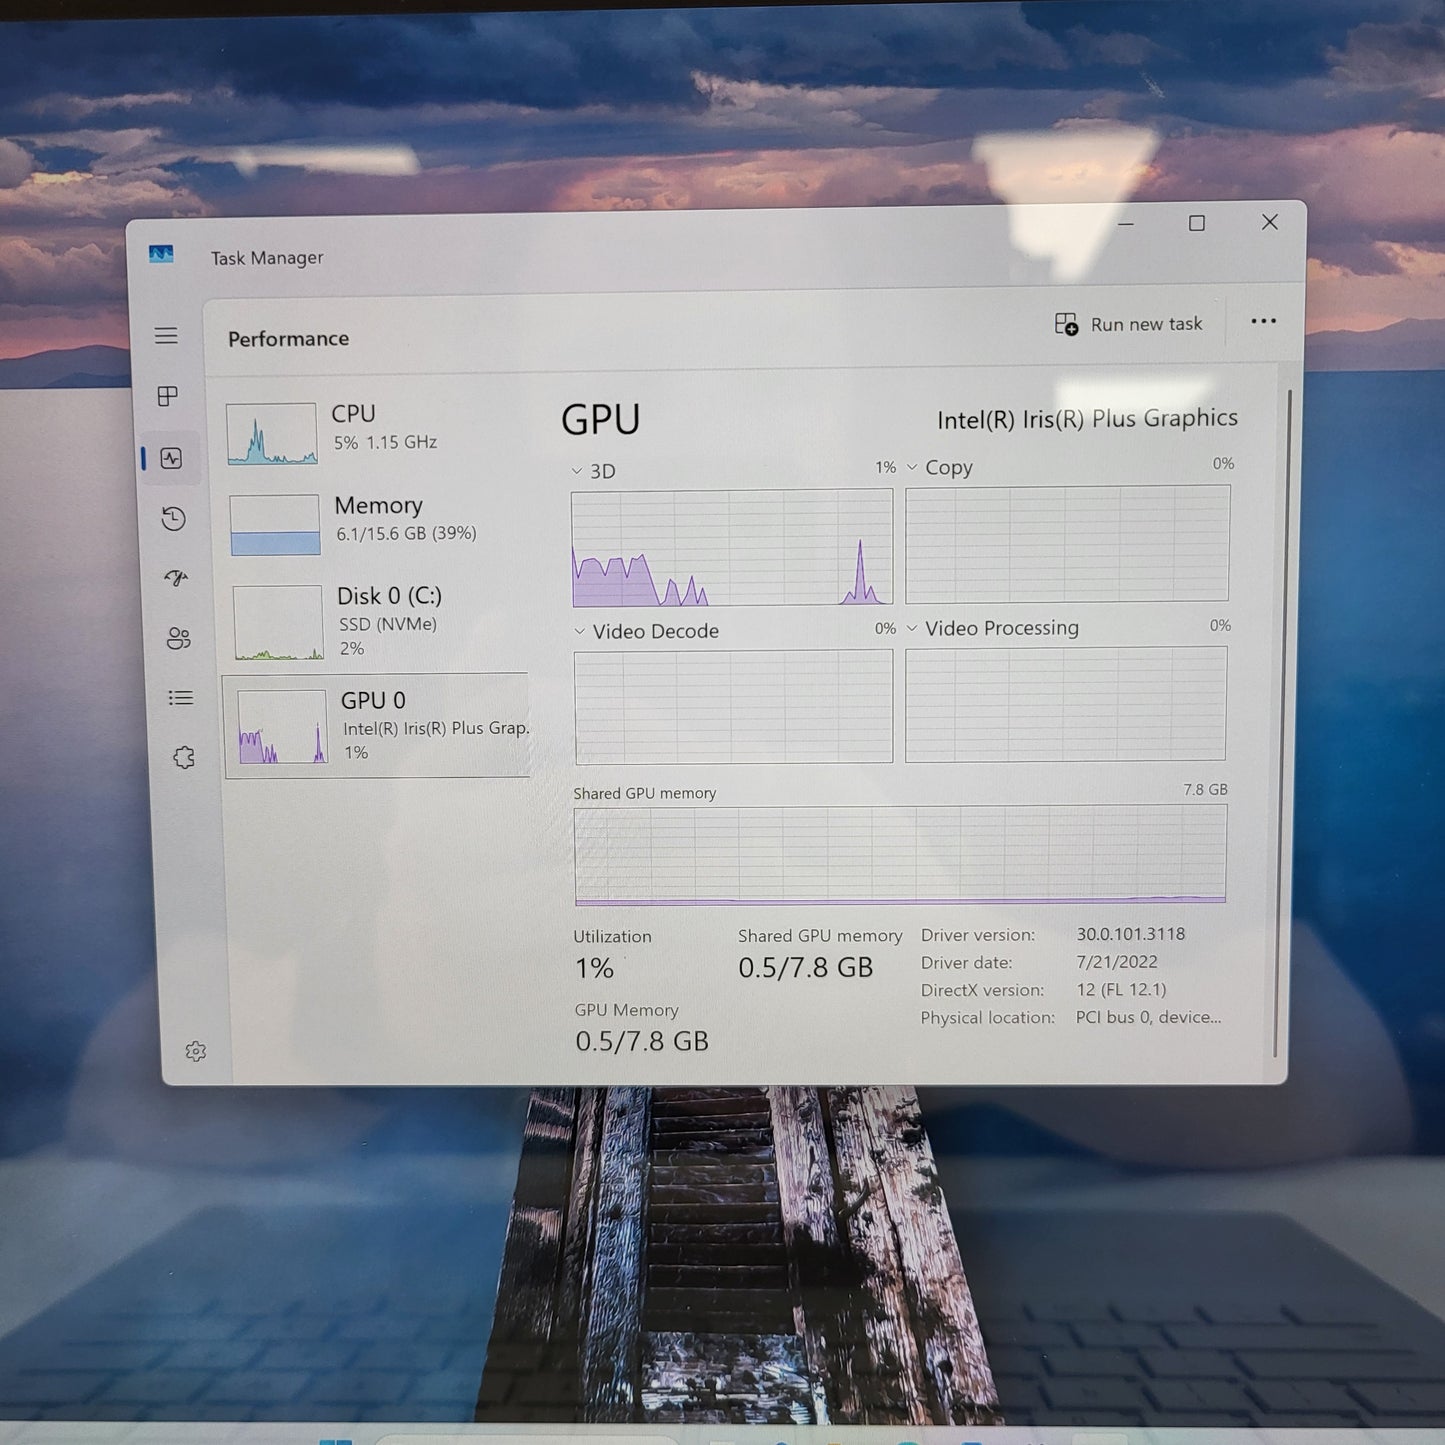This screenshot has width=1445, height=1445.
Task: Open the Users page icon
Action: click(x=177, y=638)
